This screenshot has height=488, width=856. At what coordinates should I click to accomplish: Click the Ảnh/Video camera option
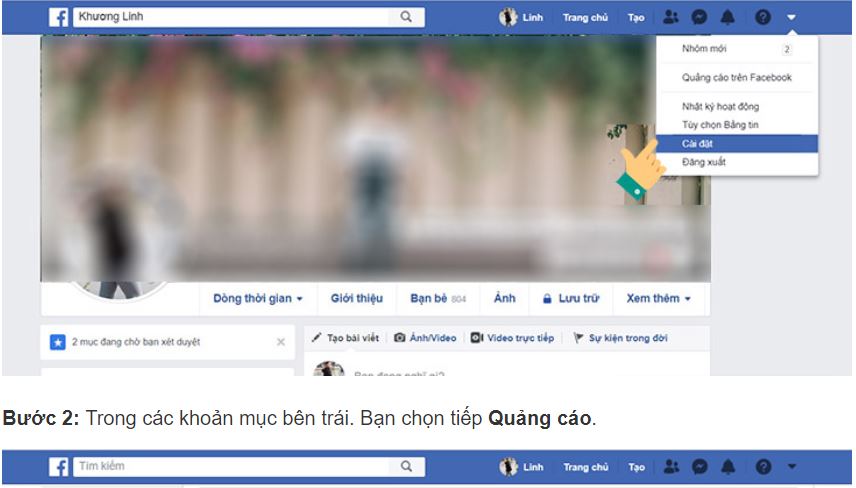425,338
